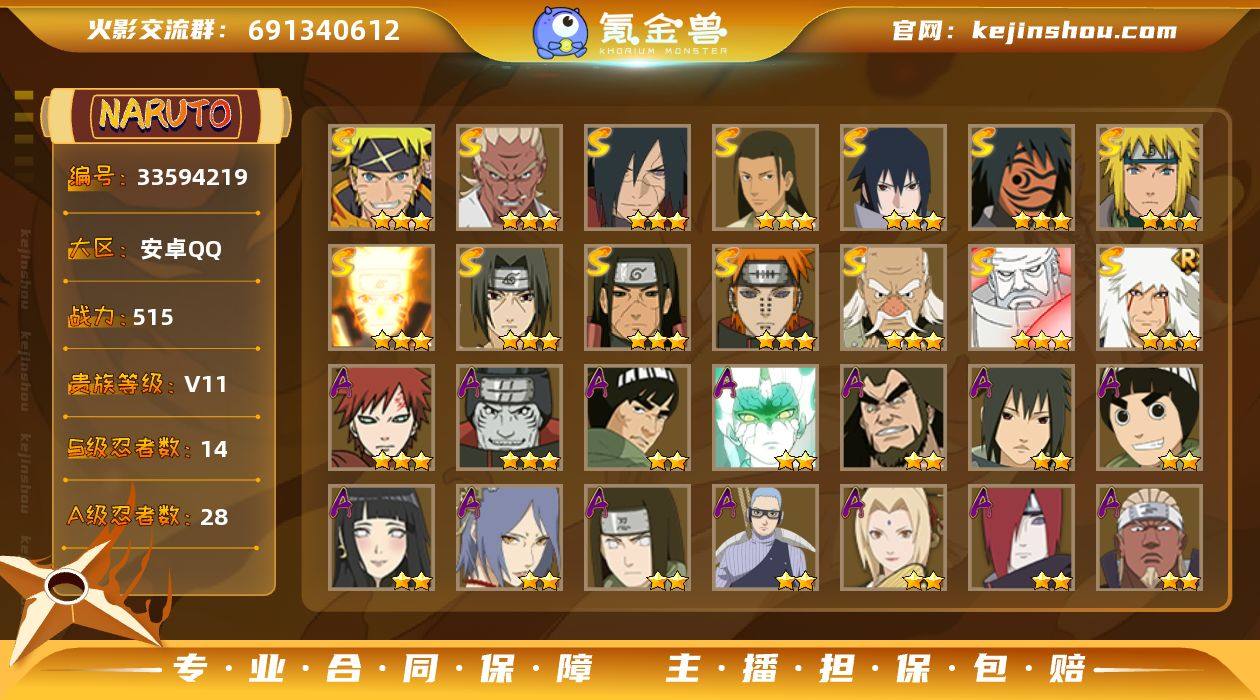
Task: Click the orange-haired Pain character portrait
Action: (x=765, y=297)
